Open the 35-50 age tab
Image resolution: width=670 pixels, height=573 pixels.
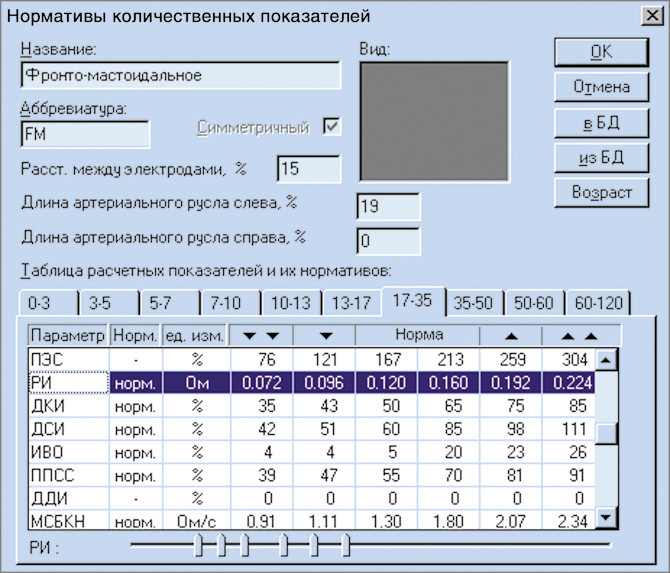[471, 303]
